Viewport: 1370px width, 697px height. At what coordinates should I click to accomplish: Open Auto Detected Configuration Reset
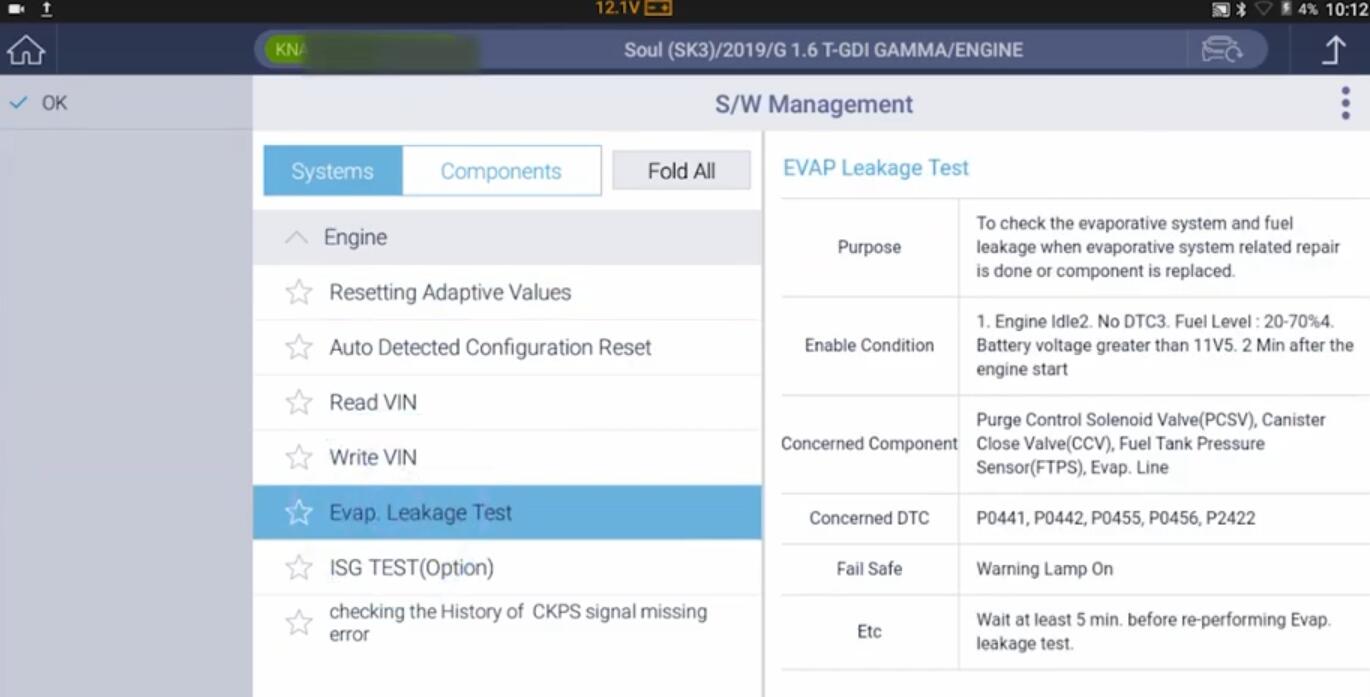pyautogui.click(x=507, y=347)
